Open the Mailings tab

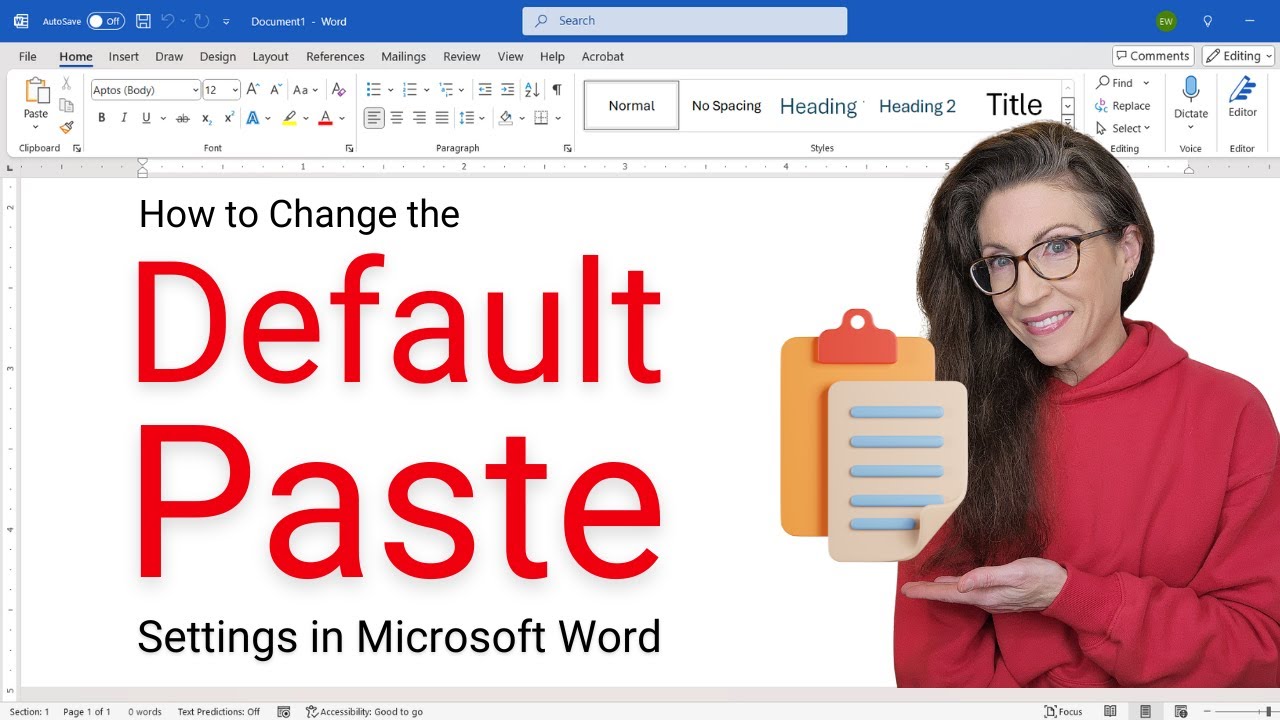click(403, 56)
